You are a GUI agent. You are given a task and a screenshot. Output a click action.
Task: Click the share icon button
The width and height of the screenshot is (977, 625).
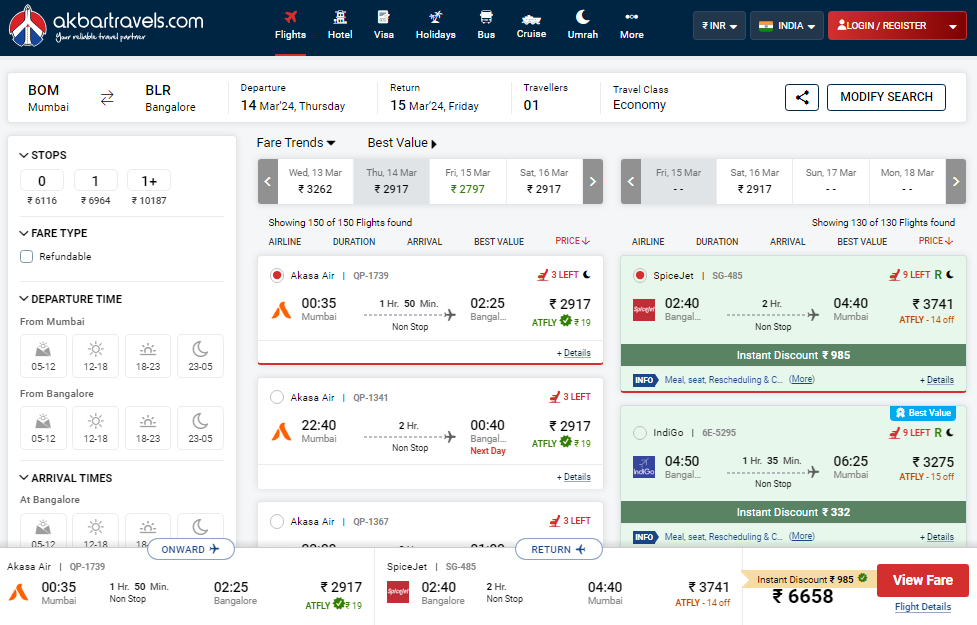(802, 97)
